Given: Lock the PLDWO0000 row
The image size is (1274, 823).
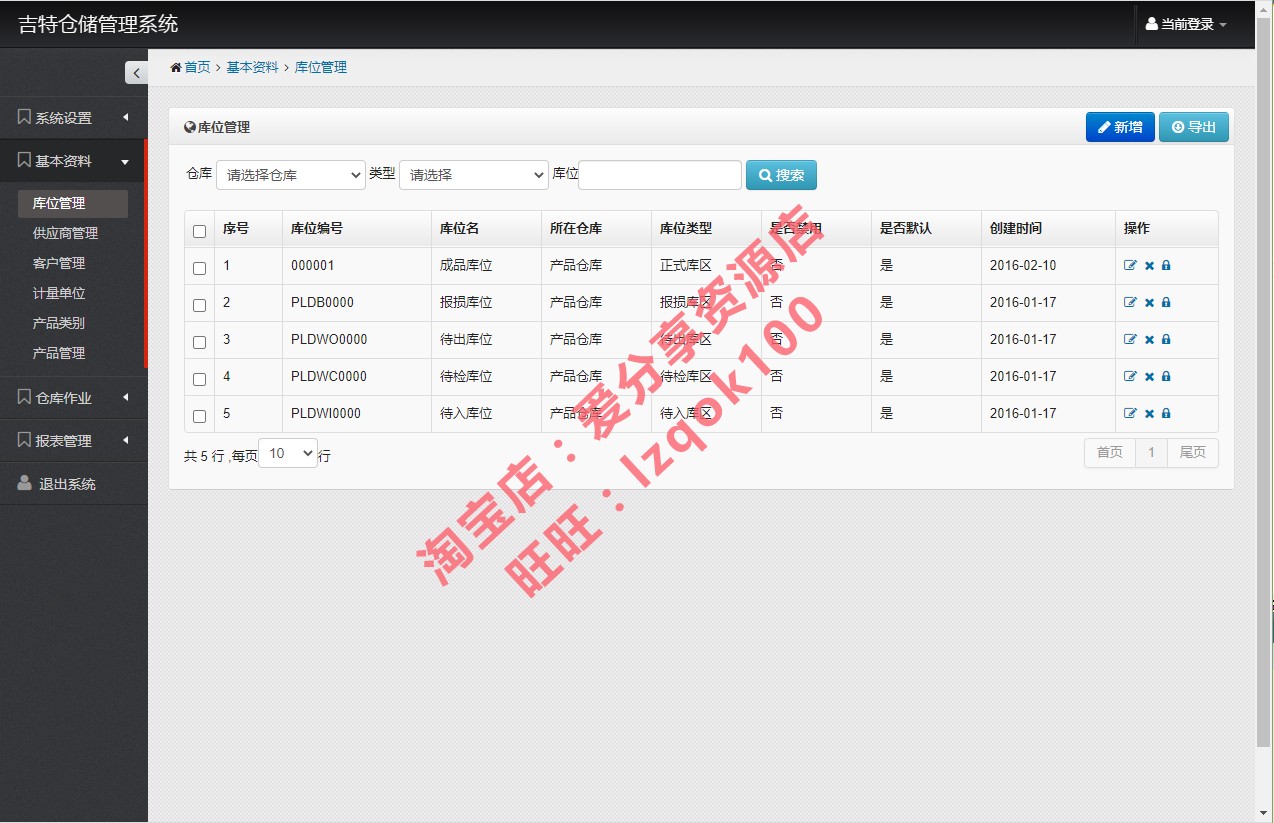Looking at the screenshot, I should tap(1166, 340).
